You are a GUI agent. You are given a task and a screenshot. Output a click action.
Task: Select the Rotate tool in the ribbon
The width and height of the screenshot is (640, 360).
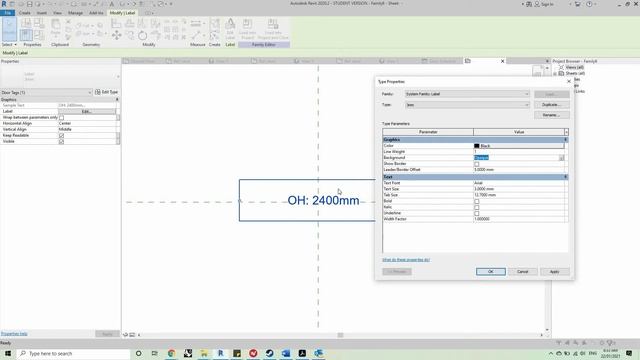click(x=142, y=36)
